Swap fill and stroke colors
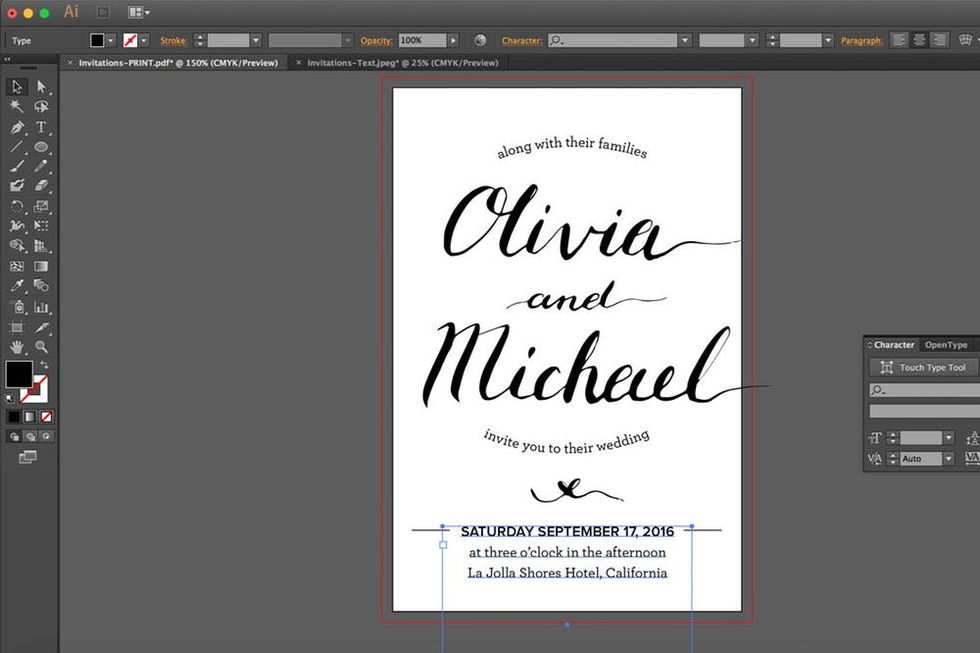 [x=44, y=365]
